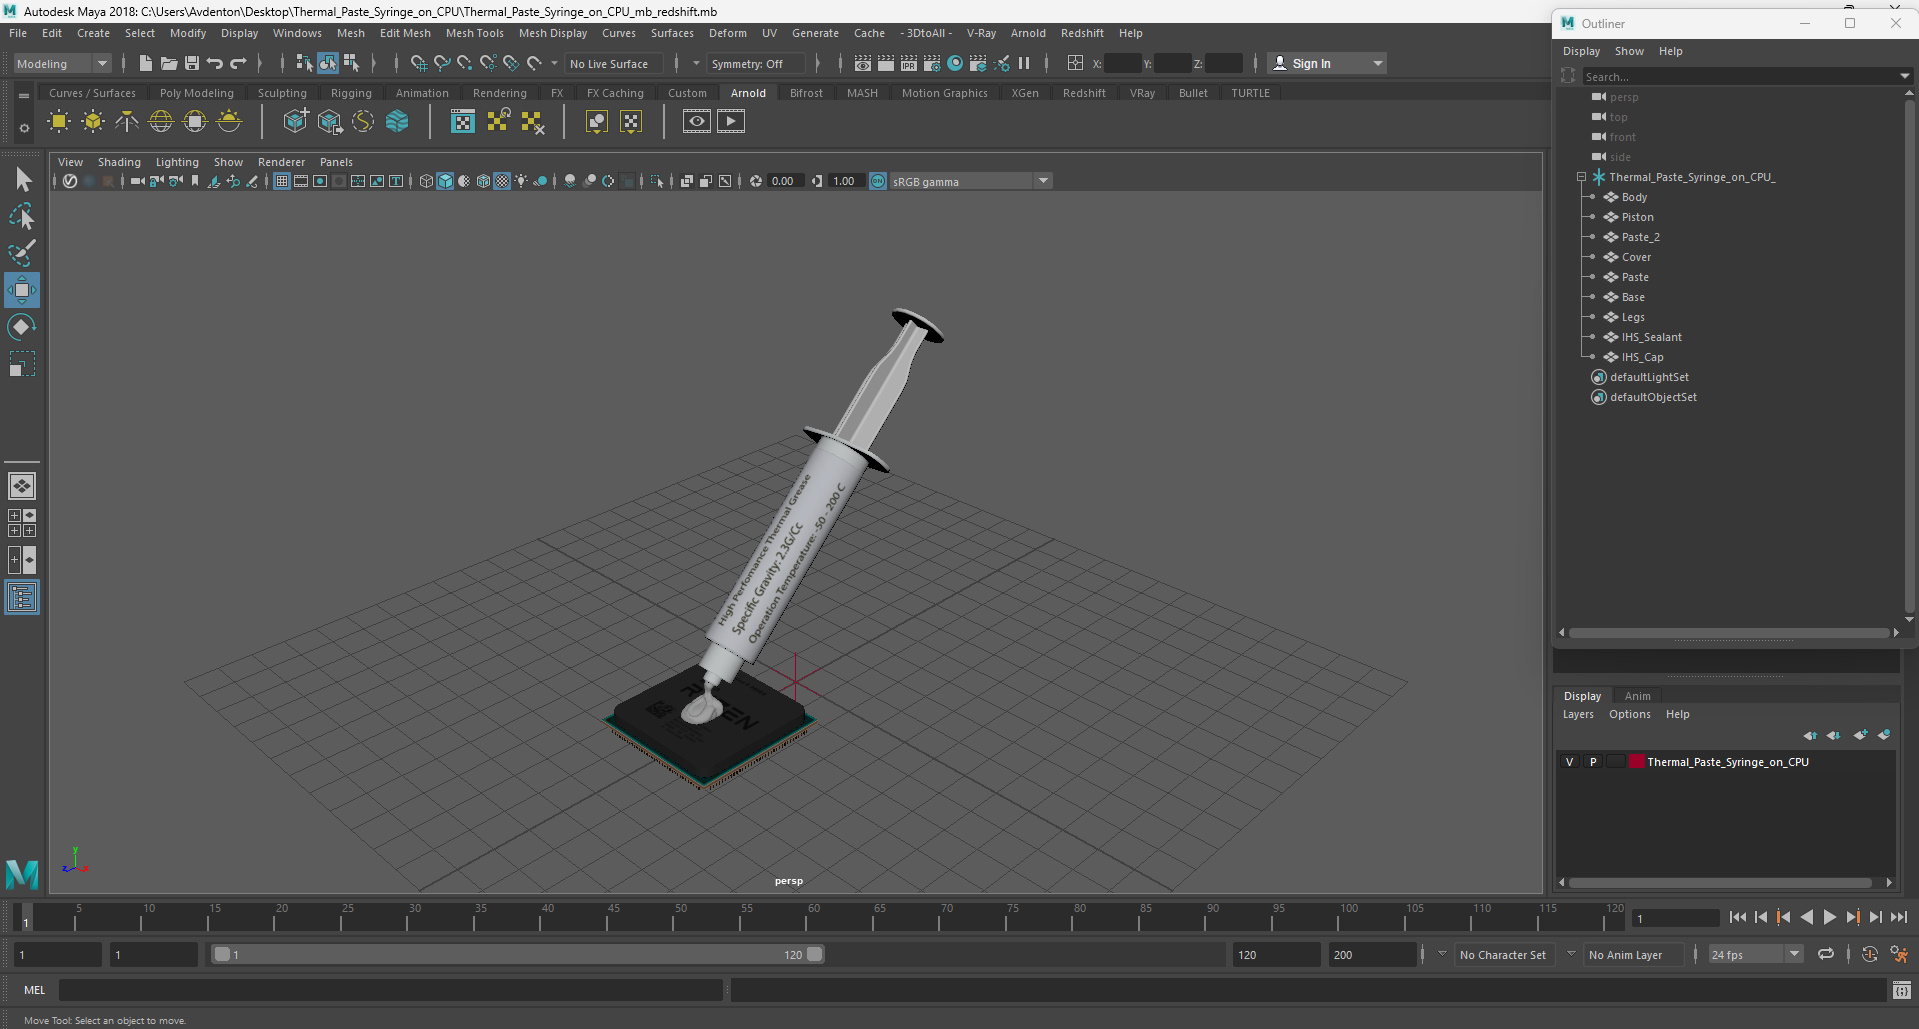Toggle auto keyframe button
The width and height of the screenshot is (1919, 1029).
pos(1870,954)
